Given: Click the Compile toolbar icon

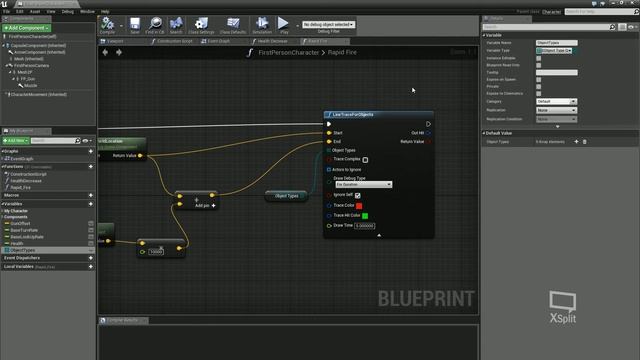Looking at the screenshot, I should pyautogui.click(x=107, y=25).
